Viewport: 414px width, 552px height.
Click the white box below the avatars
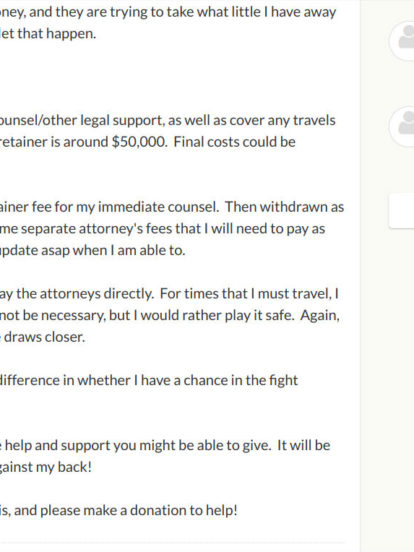pos(402,211)
